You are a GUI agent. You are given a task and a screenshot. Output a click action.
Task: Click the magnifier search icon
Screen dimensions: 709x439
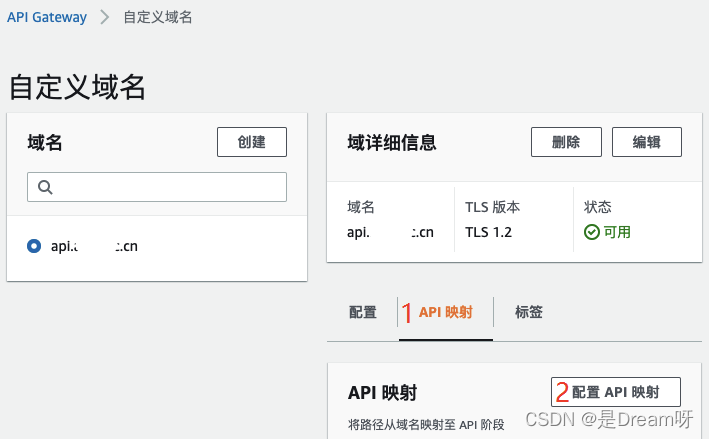[45, 187]
